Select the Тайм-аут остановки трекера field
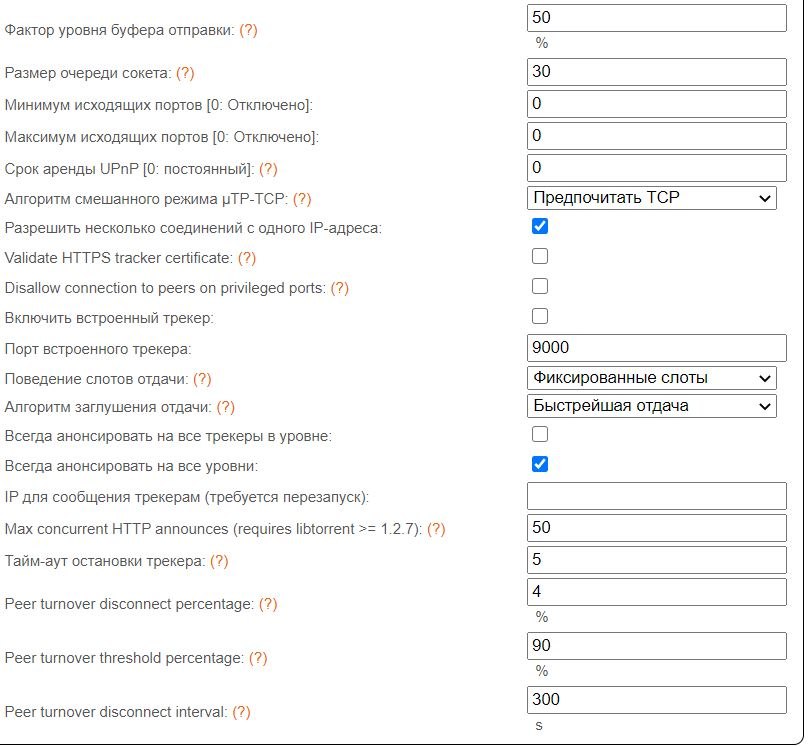 point(657,560)
